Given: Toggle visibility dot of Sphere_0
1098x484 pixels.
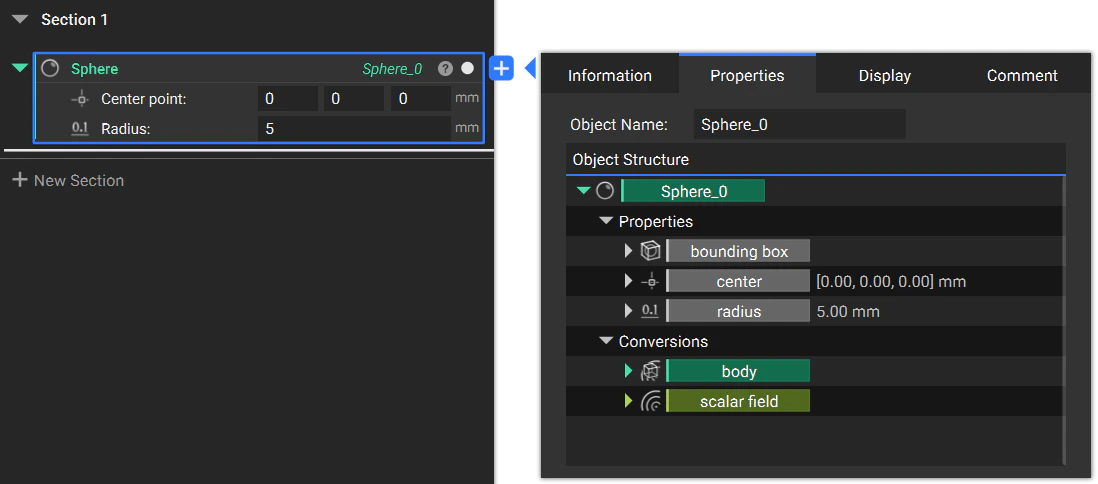Looking at the screenshot, I should tap(468, 69).
